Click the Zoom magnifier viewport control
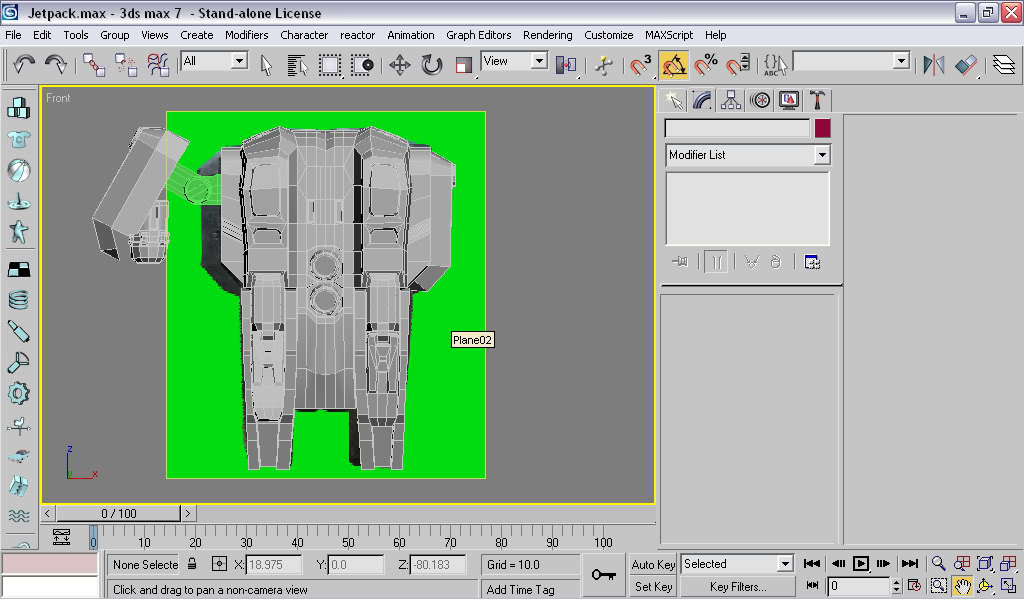The height and width of the screenshot is (600, 1024). pyautogui.click(x=938, y=564)
